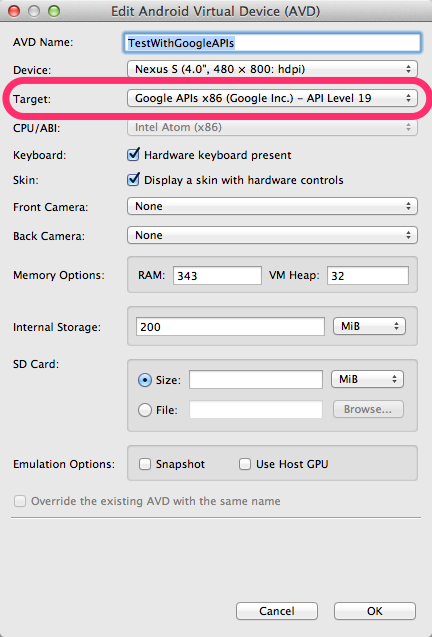Enable the Snapshot checkbox
Image resolution: width=432 pixels, height=637 pixels.
(145, 464)
